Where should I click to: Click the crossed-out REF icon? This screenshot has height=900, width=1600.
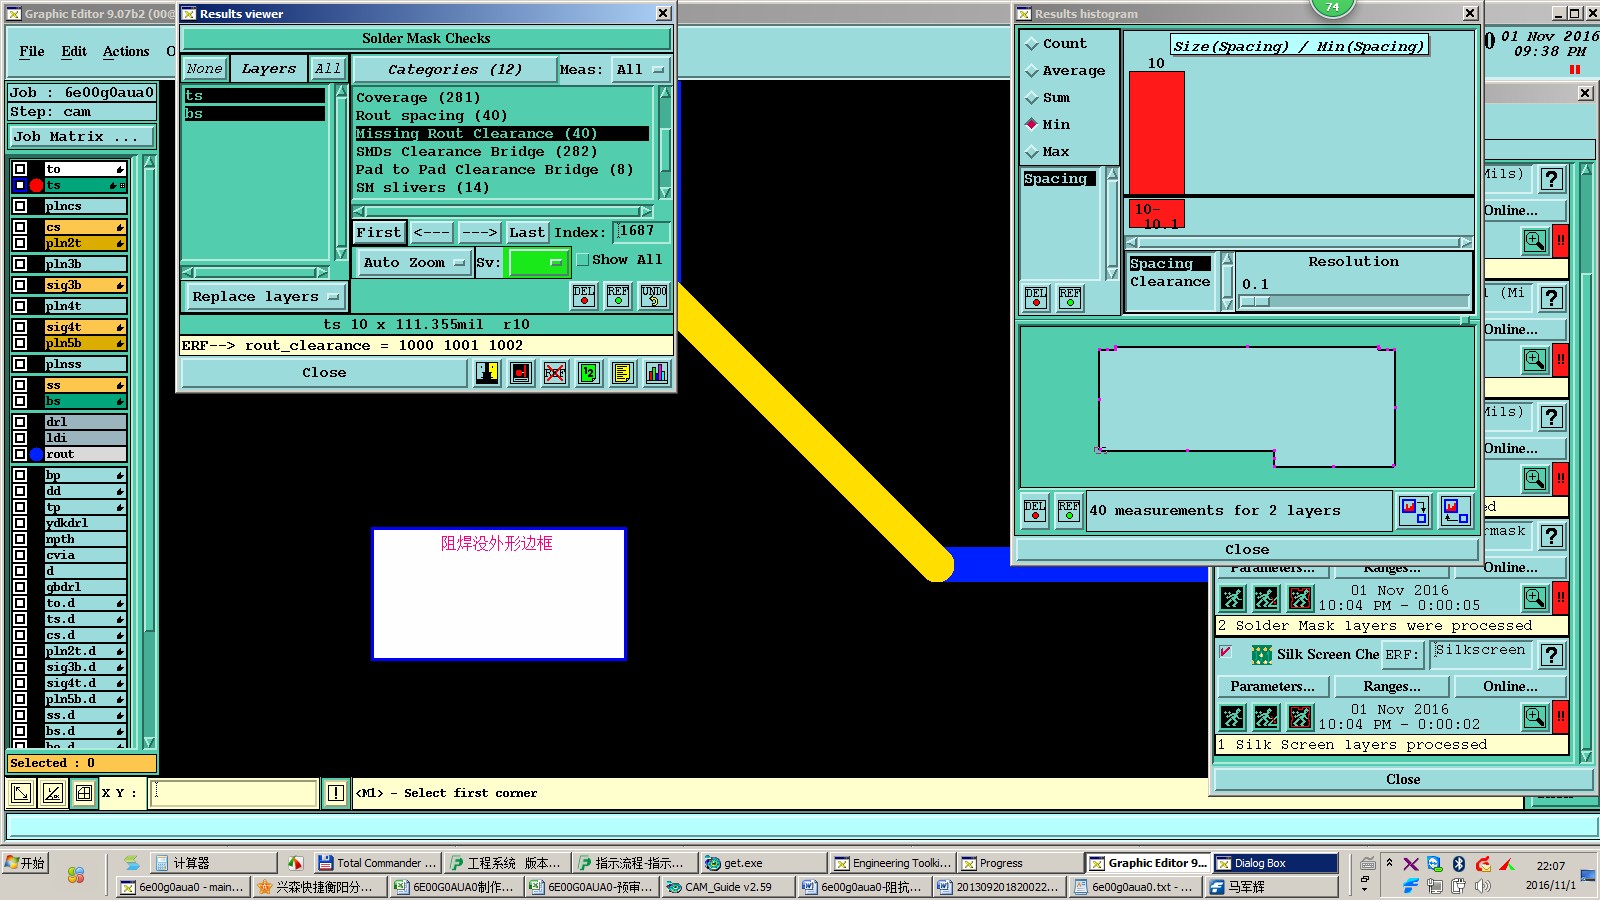(x=555, y=373)
